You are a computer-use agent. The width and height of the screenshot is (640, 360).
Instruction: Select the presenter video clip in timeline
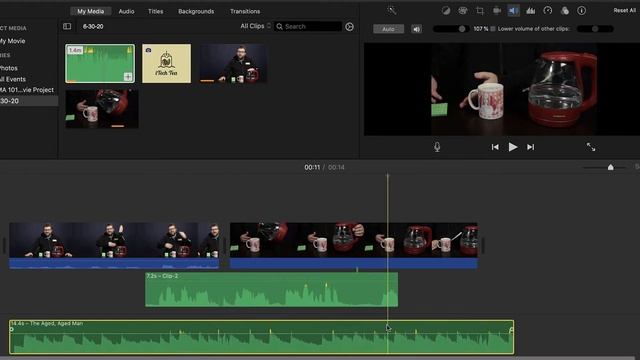tap(114, 245)
